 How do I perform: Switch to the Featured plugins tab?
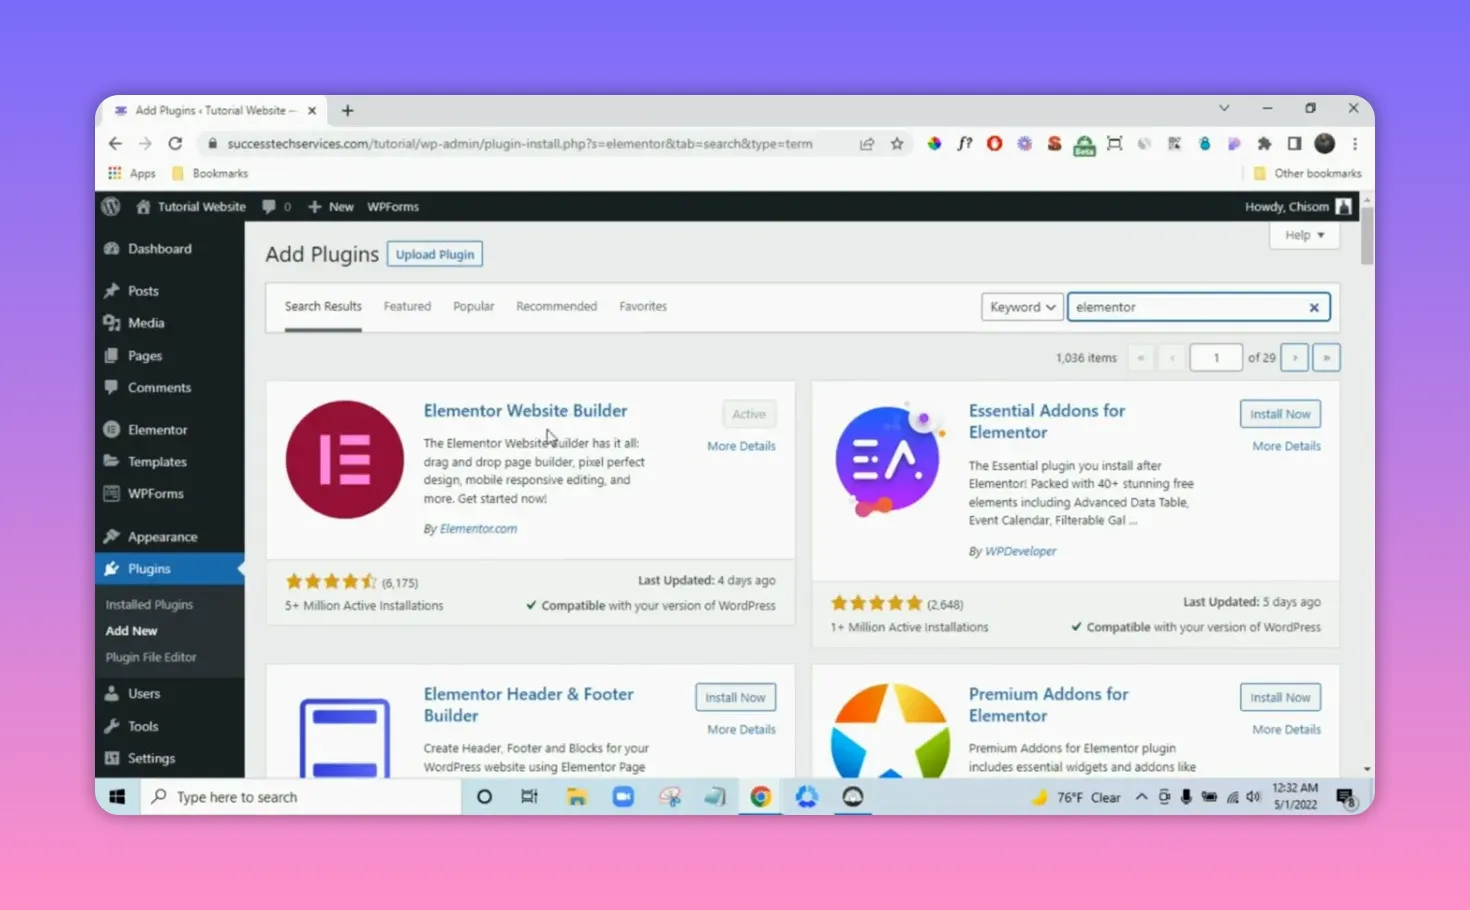[x=407, y=306]
